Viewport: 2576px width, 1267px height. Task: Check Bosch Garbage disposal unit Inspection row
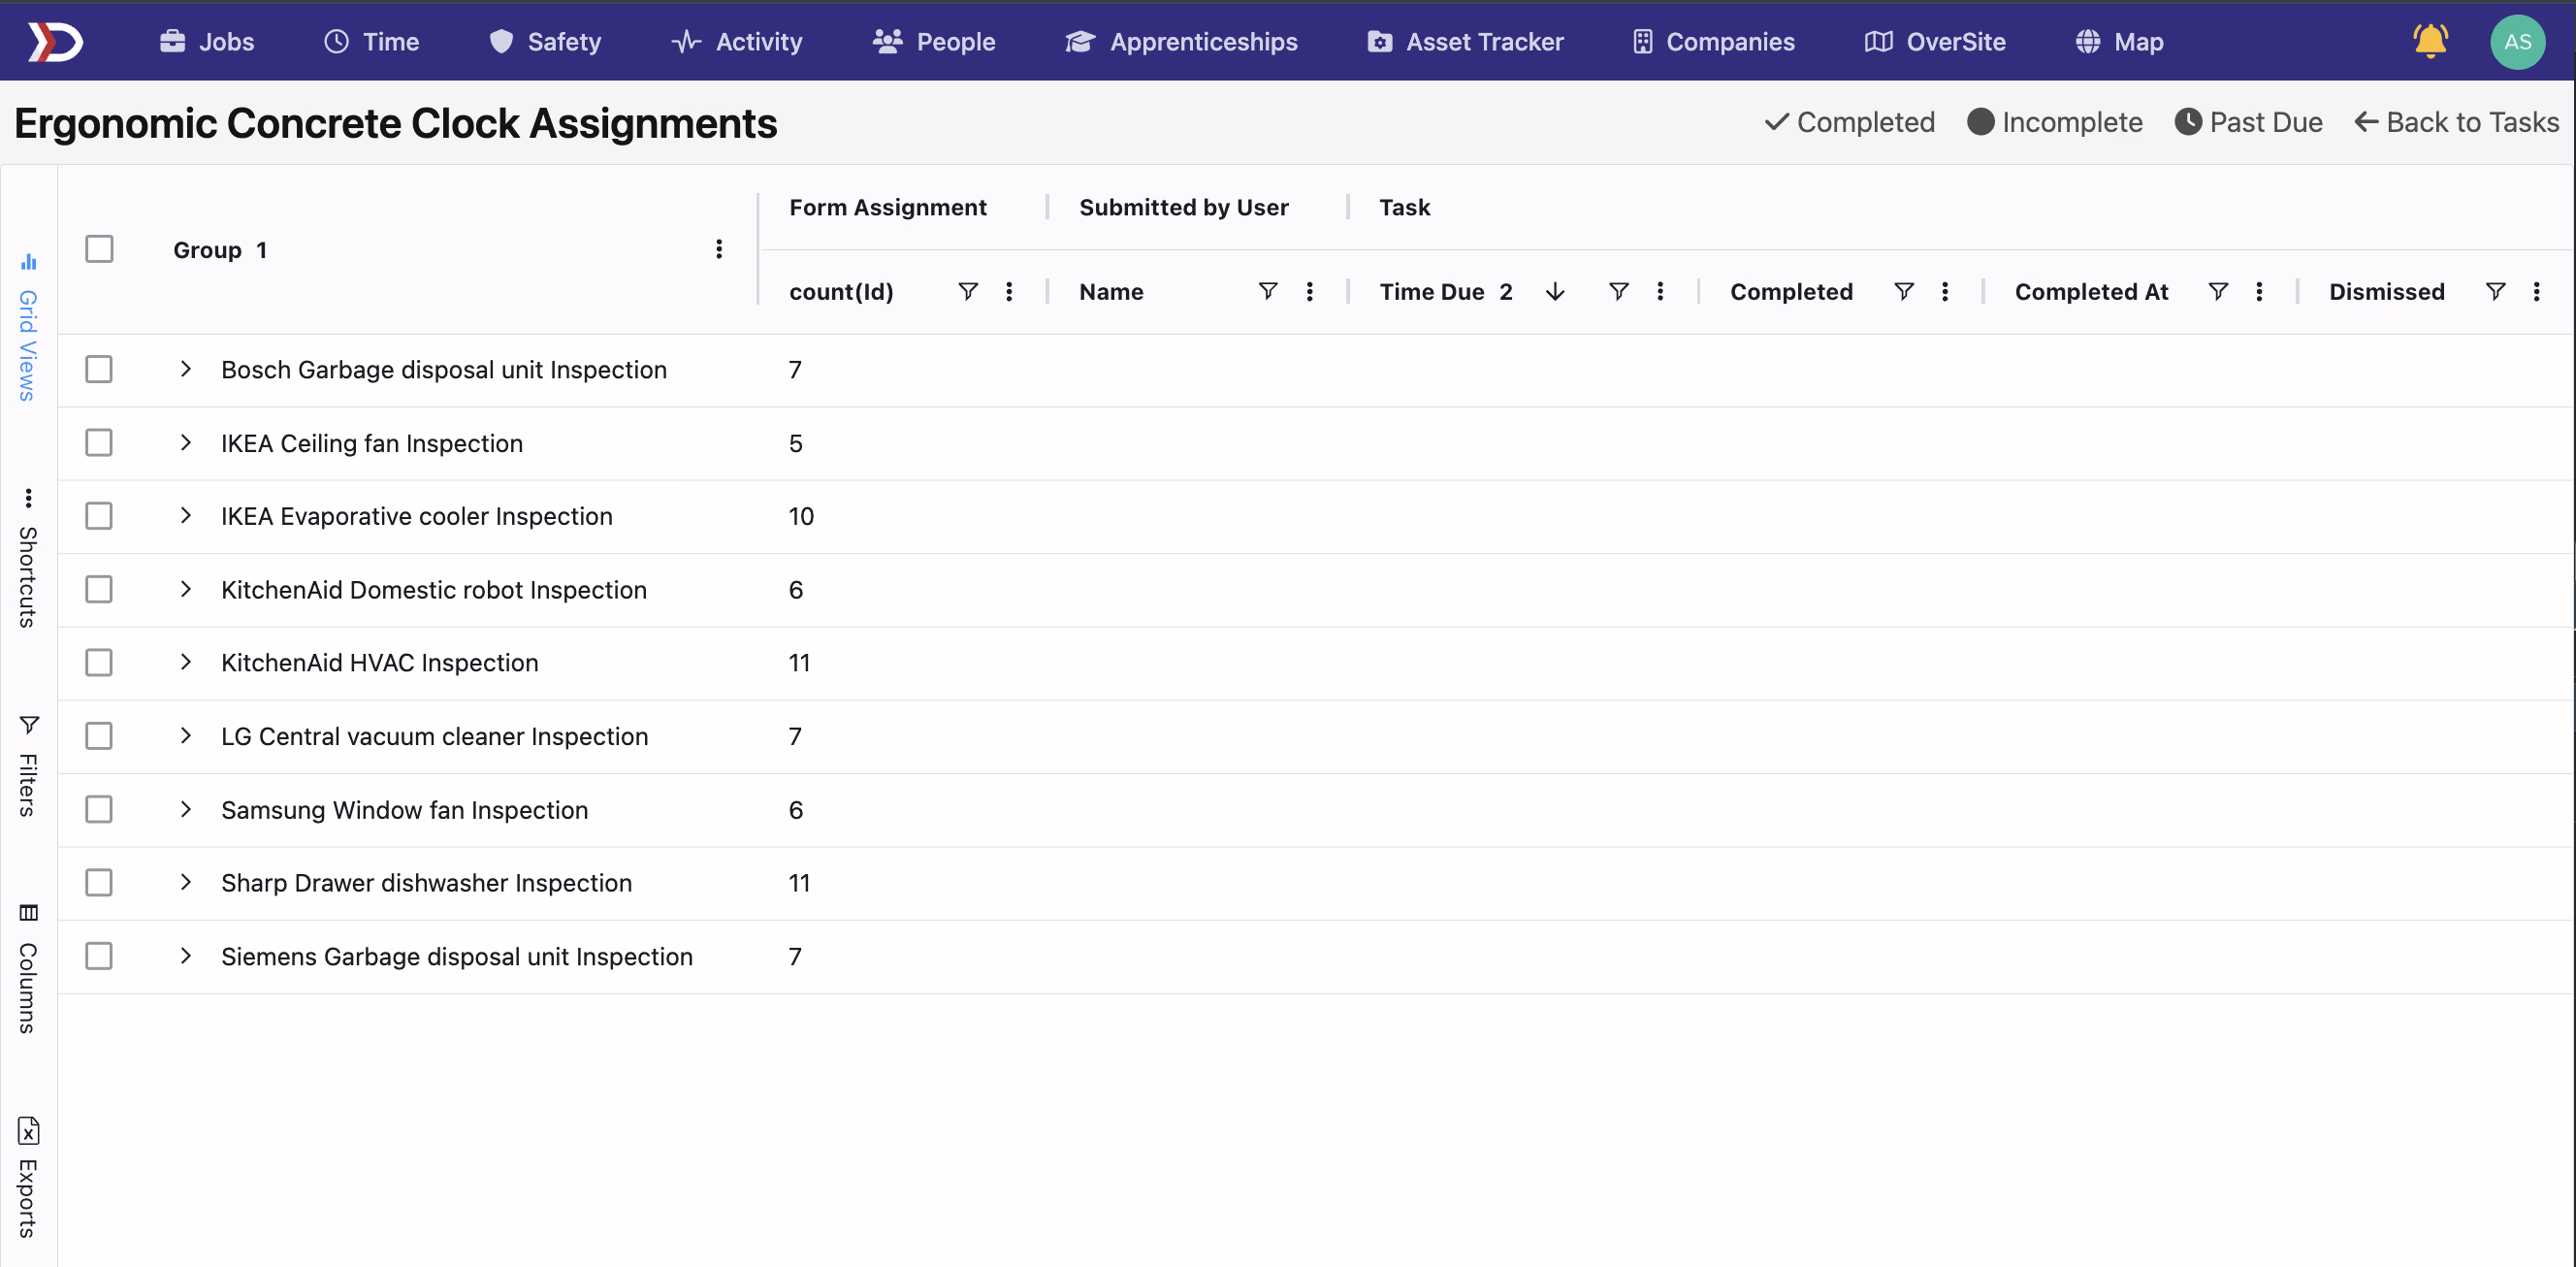99,369
